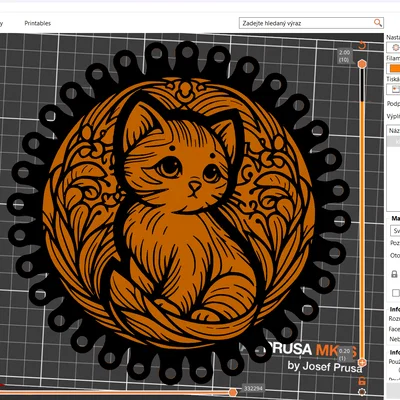The width and height of the screenshot is (400, 400).
Task: Toggle the orange lock icon below the layer slider
Action: (362, 381)
